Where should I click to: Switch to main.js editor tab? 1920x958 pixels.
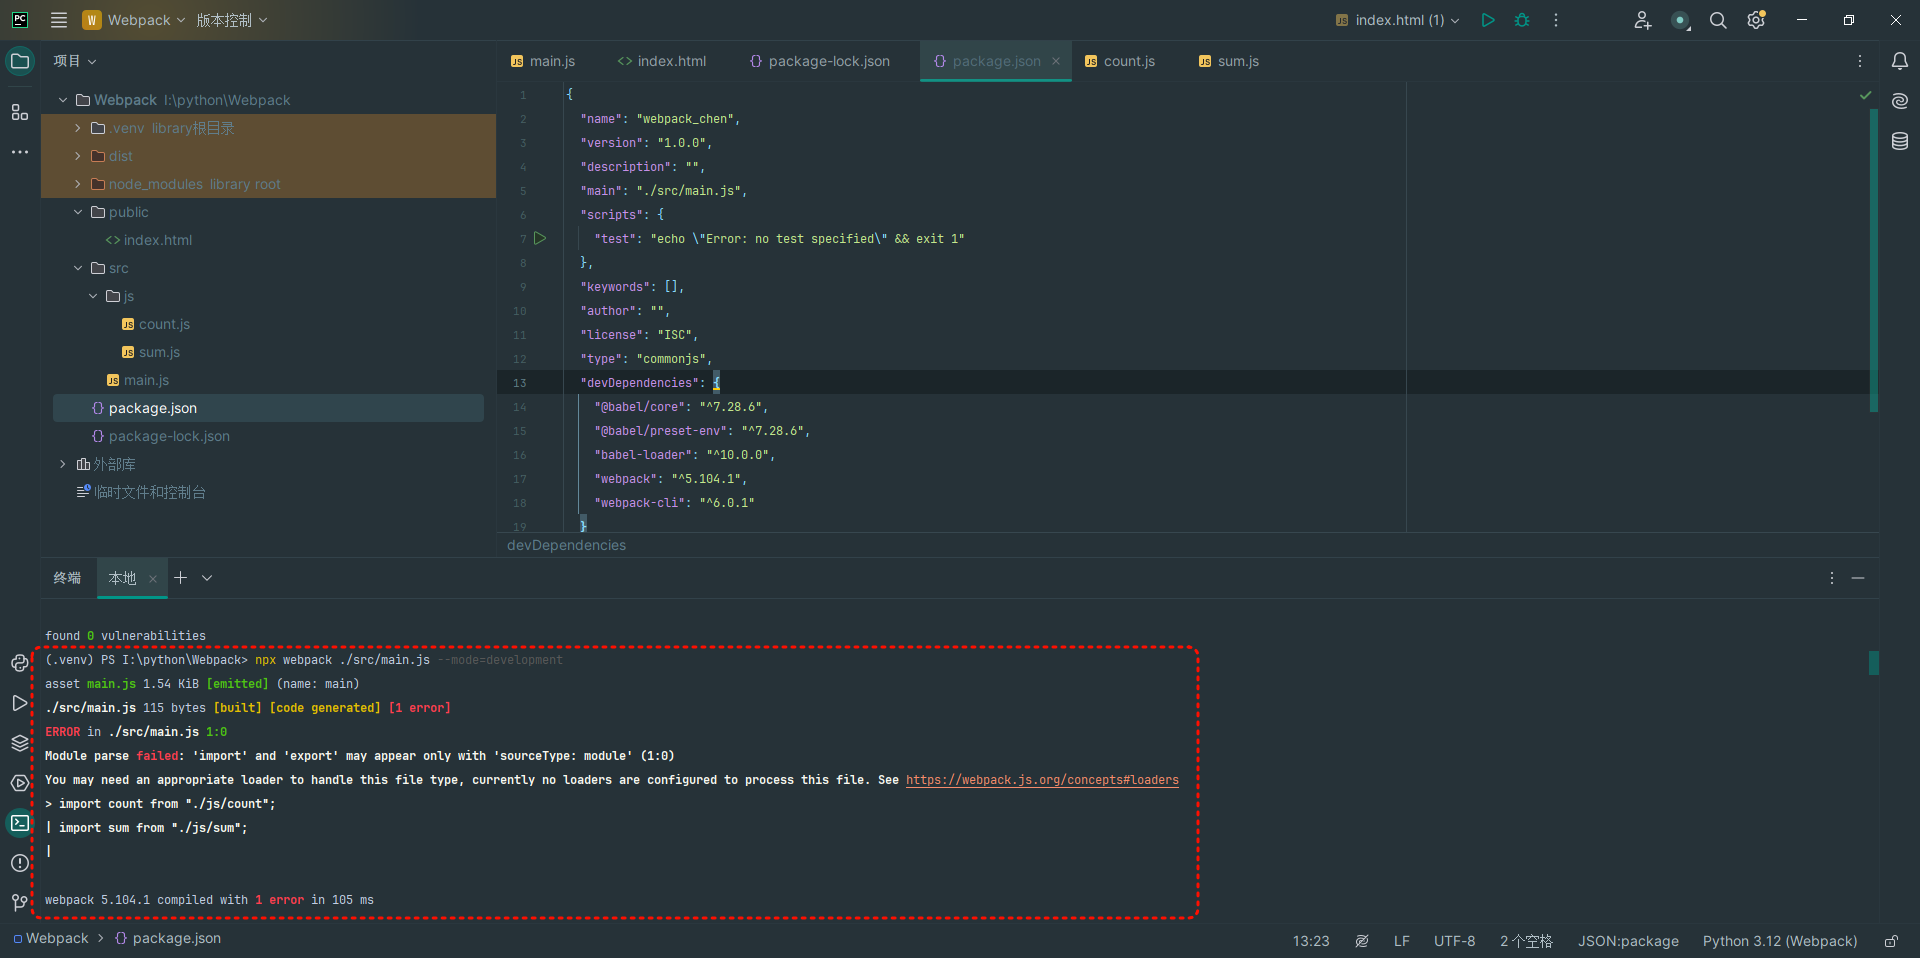543,61
